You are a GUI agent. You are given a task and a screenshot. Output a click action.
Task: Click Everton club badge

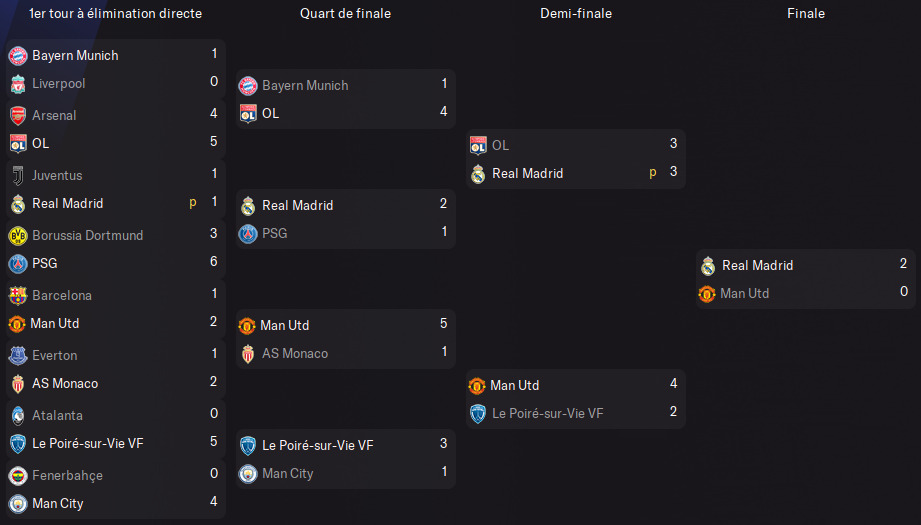[x=18, y=355]
